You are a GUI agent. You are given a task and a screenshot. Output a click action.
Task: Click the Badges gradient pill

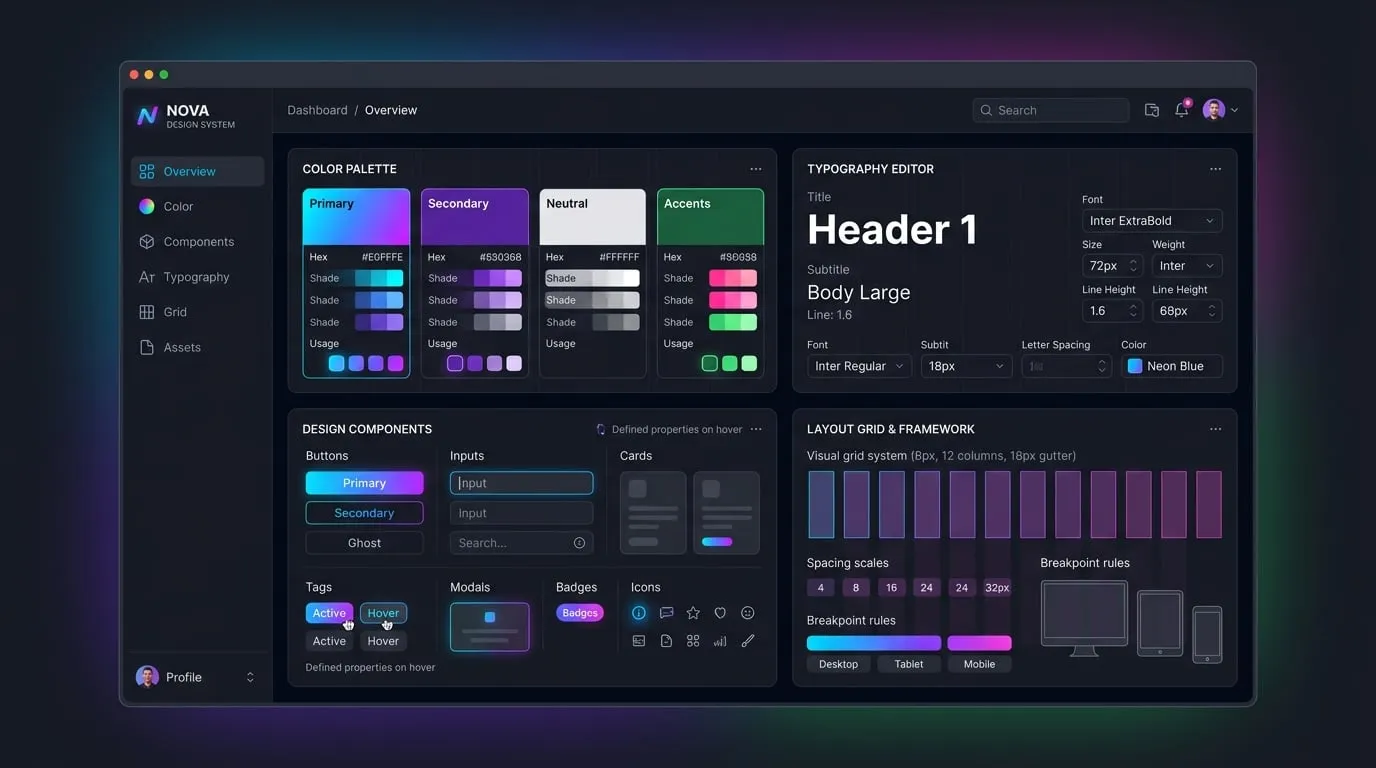[x=580, y=613]
